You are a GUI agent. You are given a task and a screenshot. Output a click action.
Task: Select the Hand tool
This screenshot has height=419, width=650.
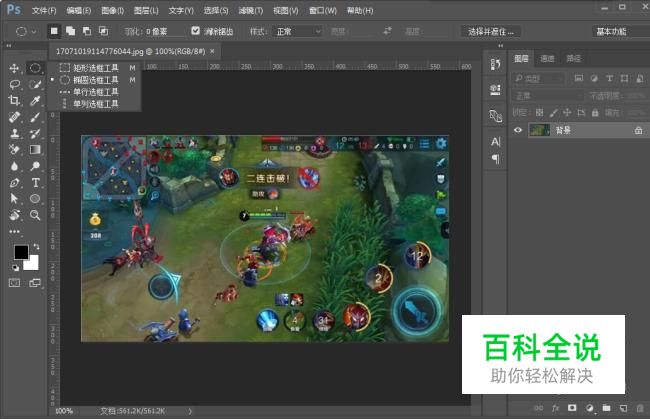click(x=14, y=215)
